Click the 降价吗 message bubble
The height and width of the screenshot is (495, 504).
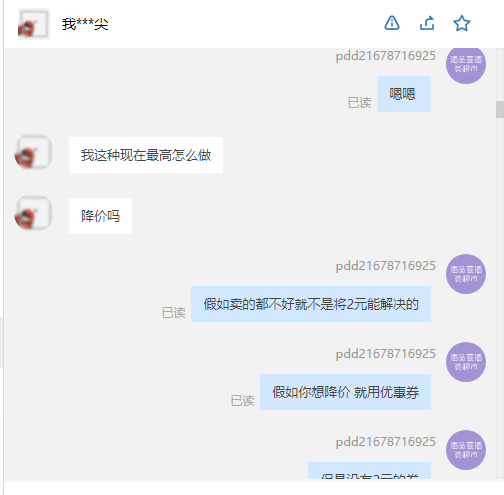100,216
